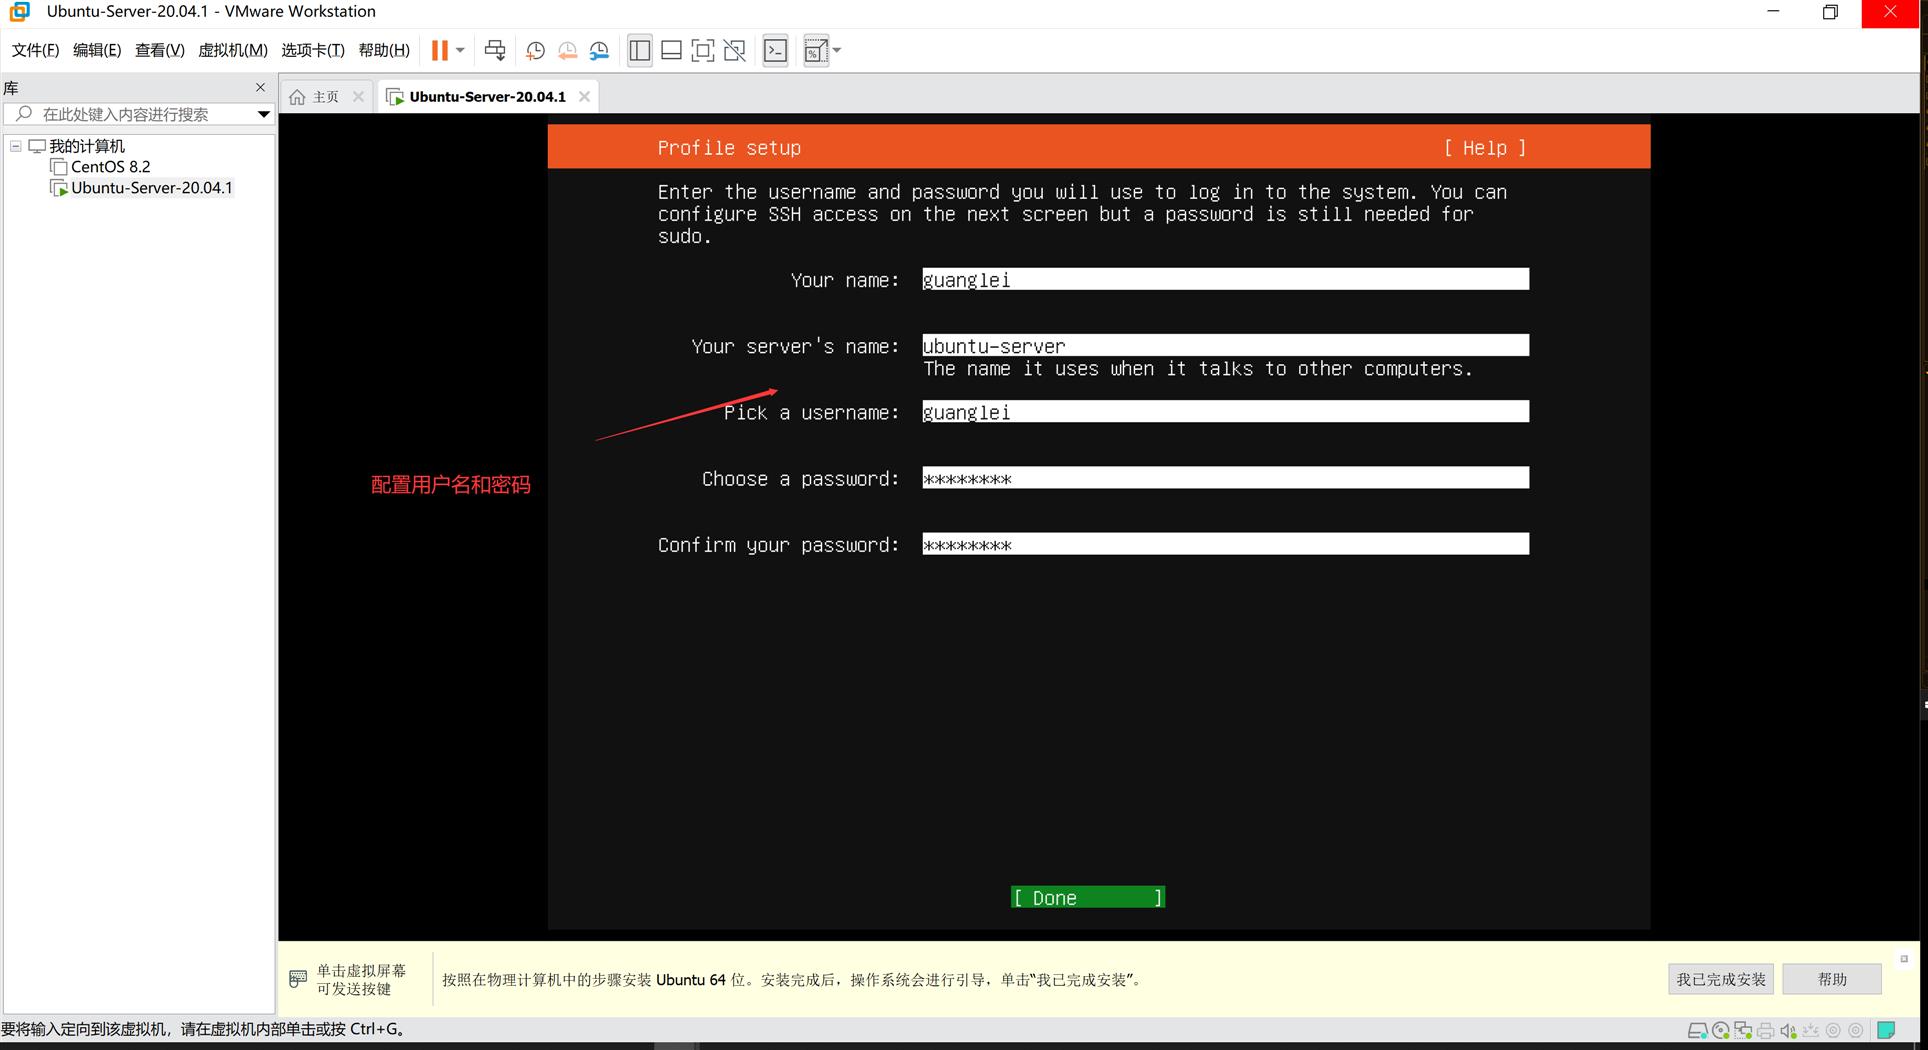Viewport: 1928px width, 1050px height.
Task: Click the hard disk status icon
Action: click(1698, 1030)
